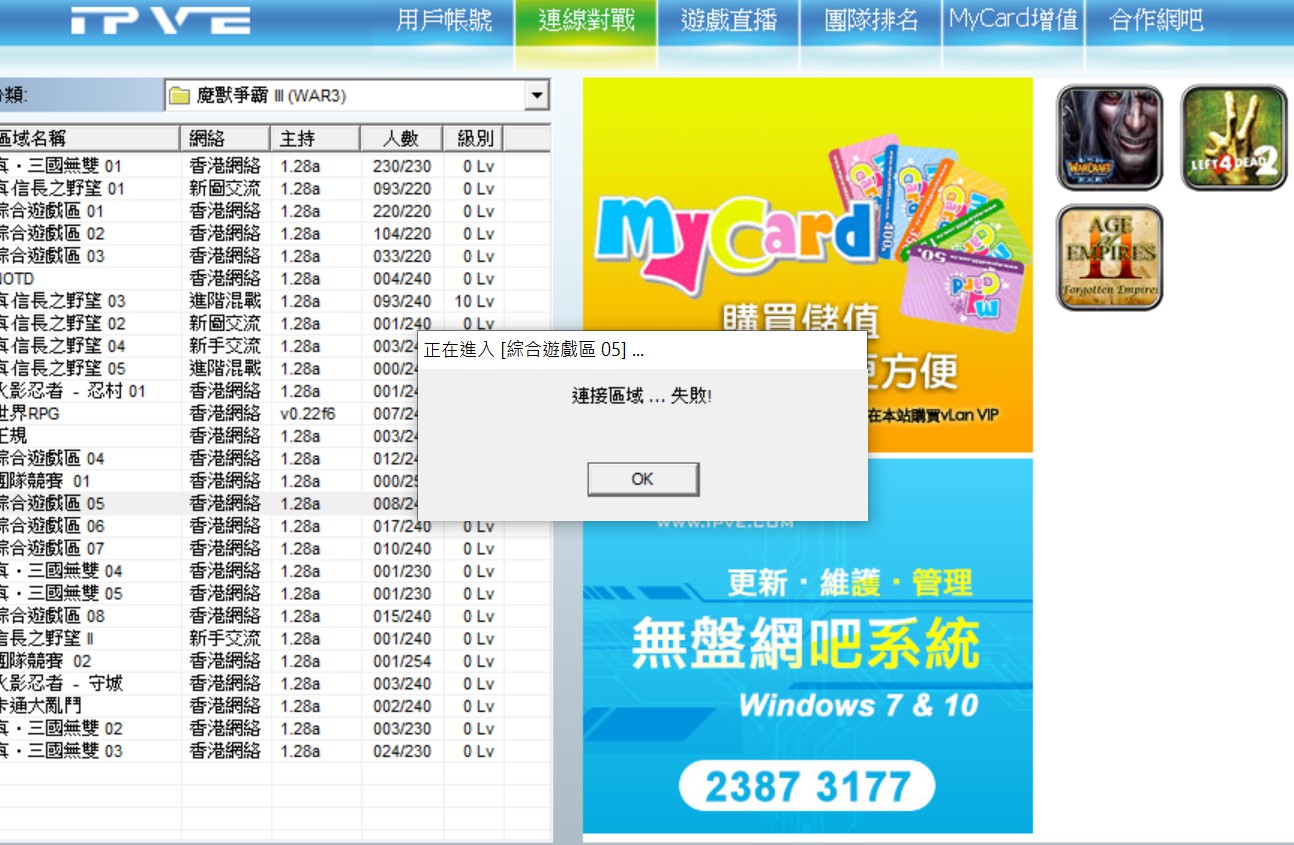Viewport: 1294px width, 845px height.
Task: Select the 信長之野望 02 room
Action: pyautogui.click(x=275, y=323)
